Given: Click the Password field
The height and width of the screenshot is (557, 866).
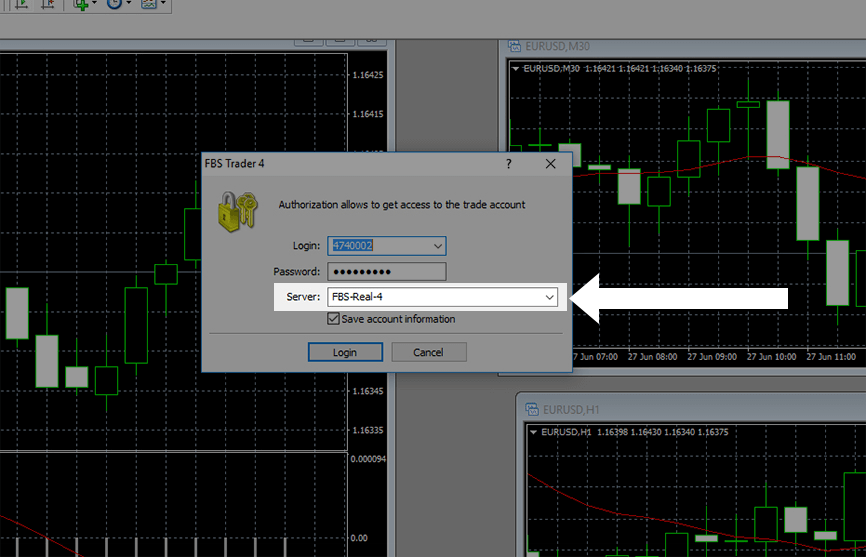Looking at the screenshot, I should click(387, 272).
